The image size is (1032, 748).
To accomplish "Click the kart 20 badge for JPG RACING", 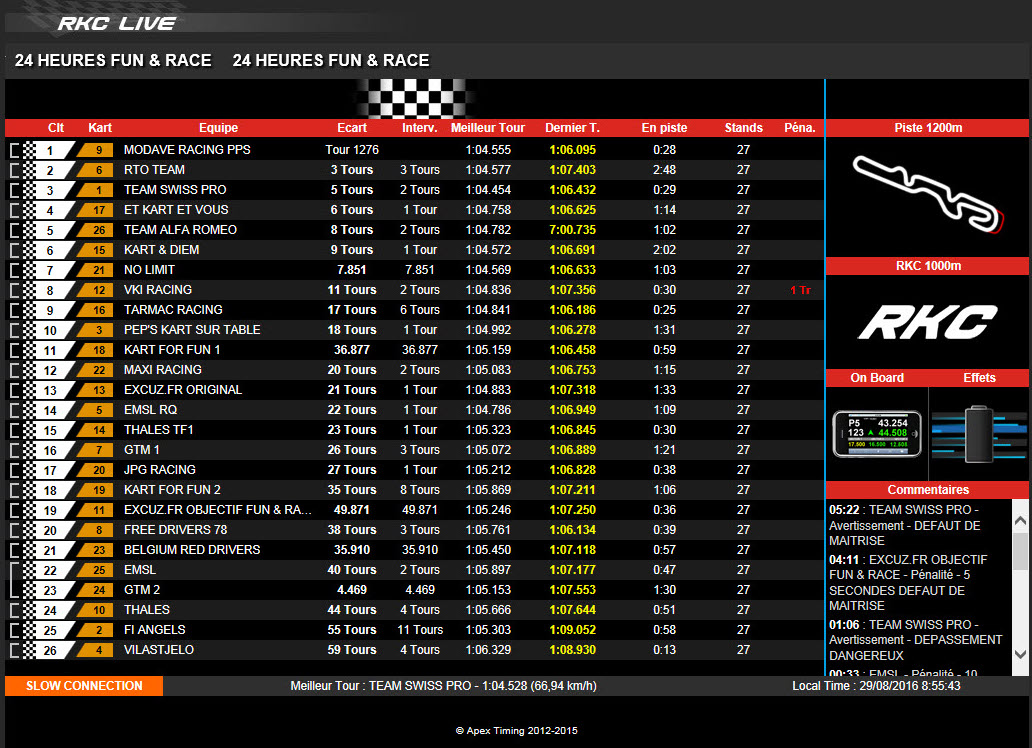I will [96, 470].
